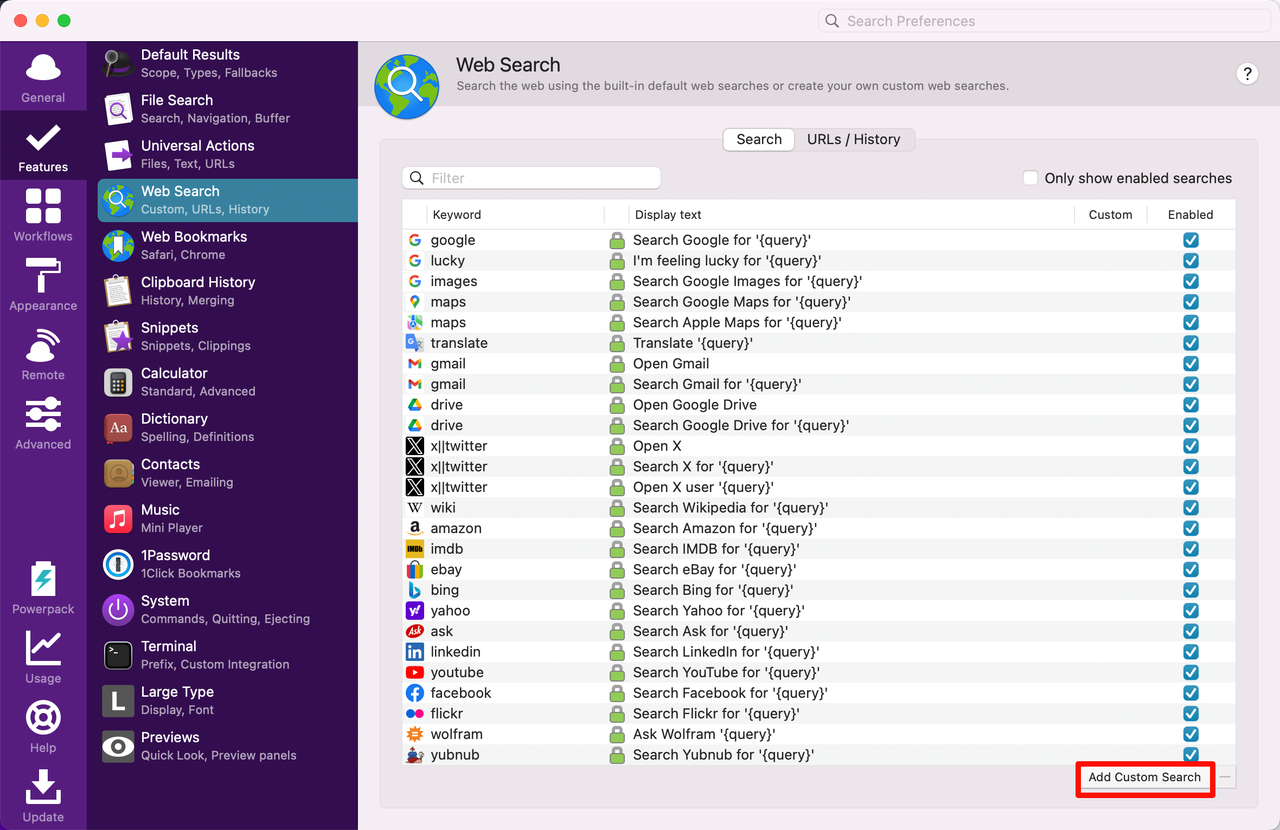Screen dimensions: 1280x830
Task: Click the Update download icon
Action: (x=43, y=795)
